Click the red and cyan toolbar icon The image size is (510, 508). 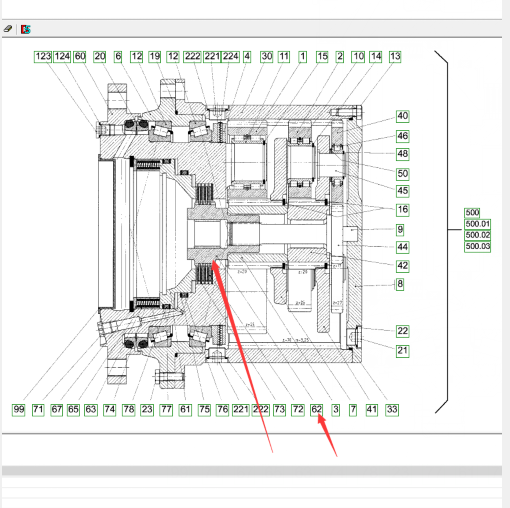coord(25,29)
